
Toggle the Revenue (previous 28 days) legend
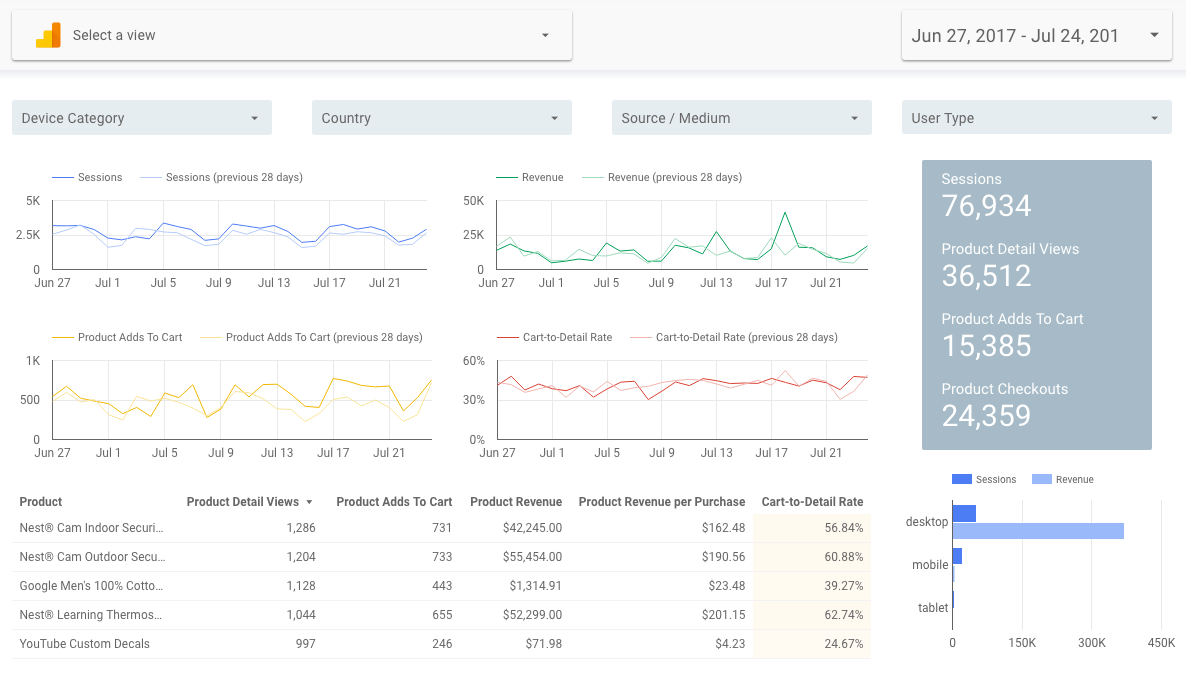coord(662,177)
